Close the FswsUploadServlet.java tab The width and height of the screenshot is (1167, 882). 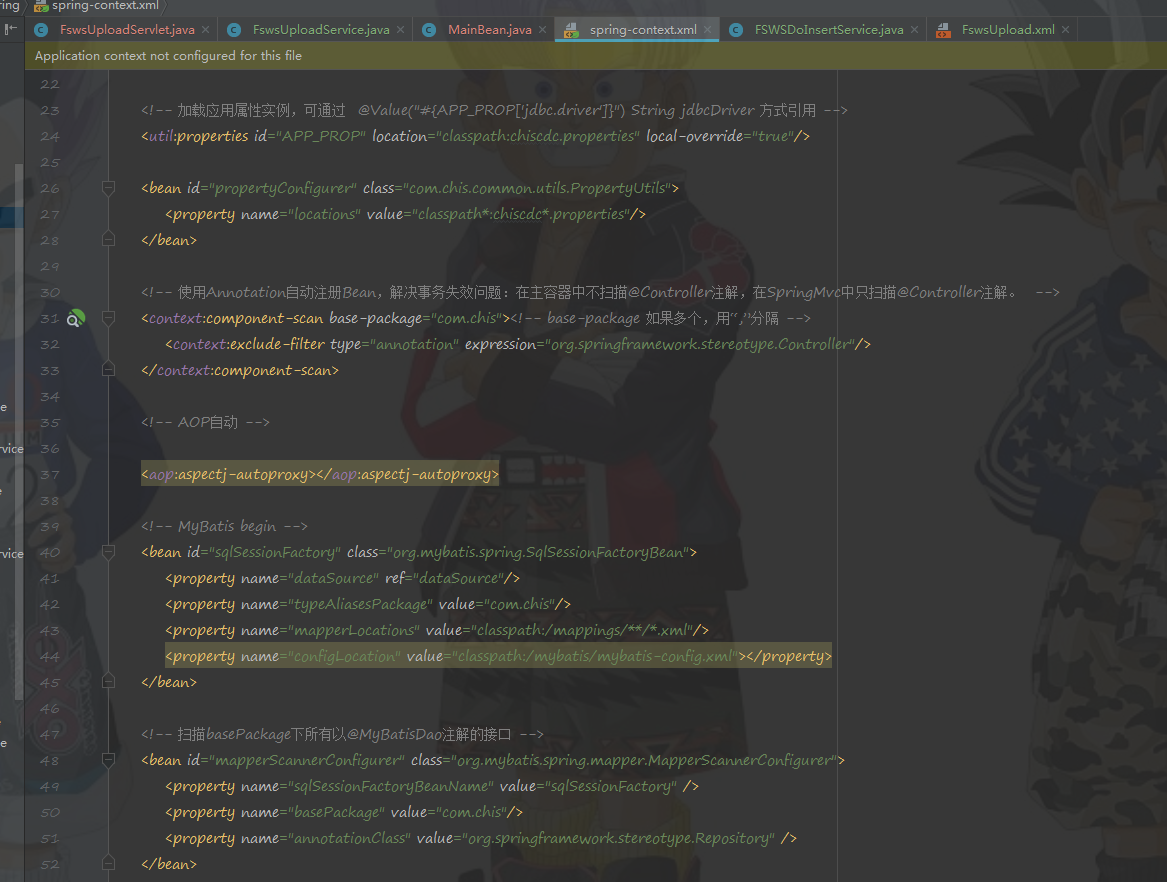pyautogui.click(x=206, y=29)
